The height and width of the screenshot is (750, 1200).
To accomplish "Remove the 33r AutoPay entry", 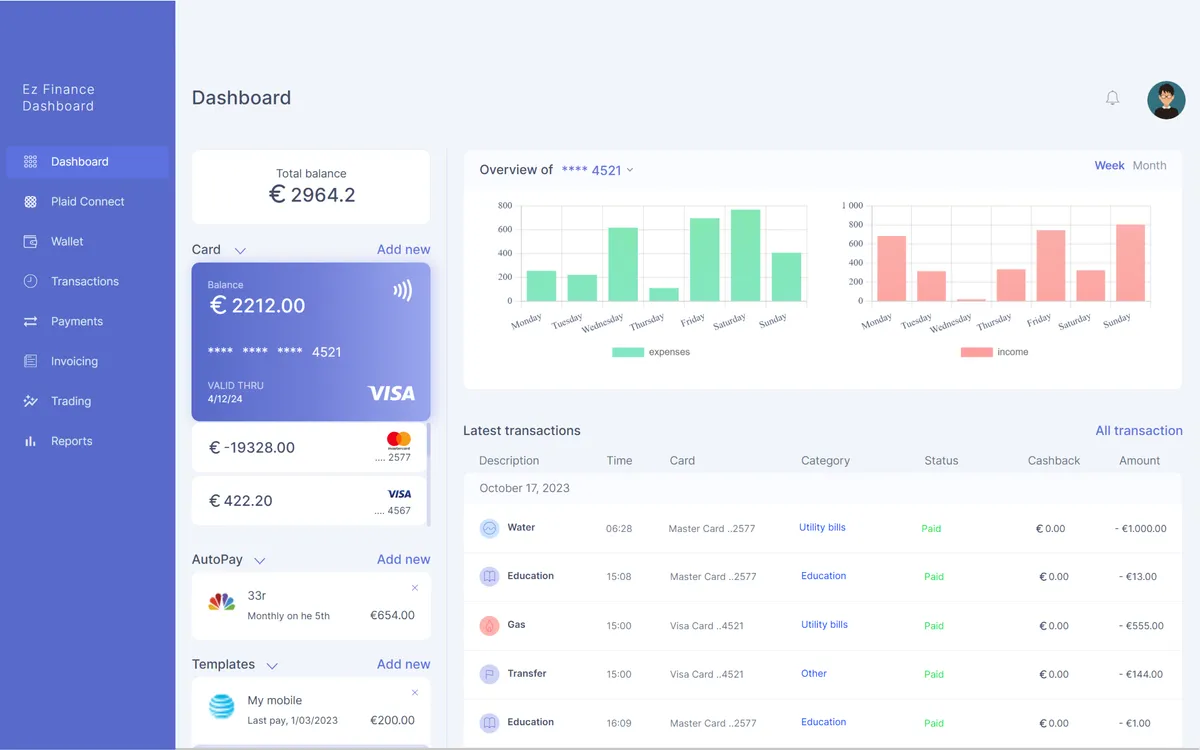I will tap(415, 587).
